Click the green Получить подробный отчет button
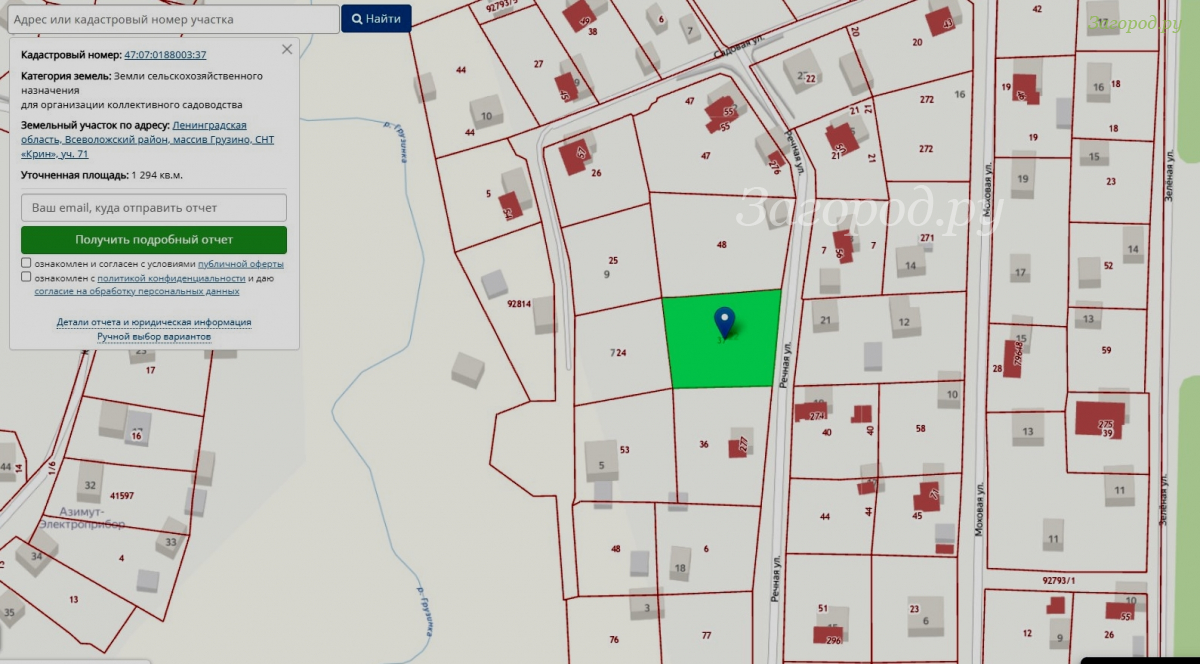 [x=154, y=240]
